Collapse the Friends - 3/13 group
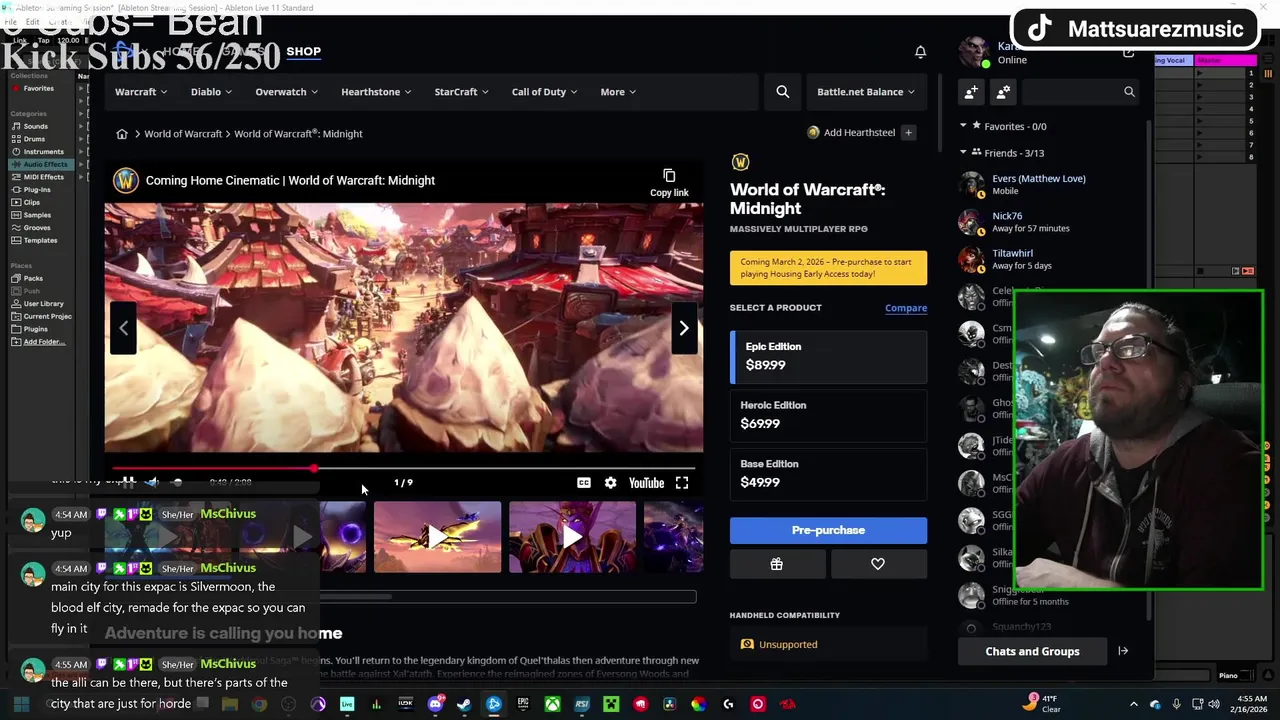1280x720 pixels. 963,153
